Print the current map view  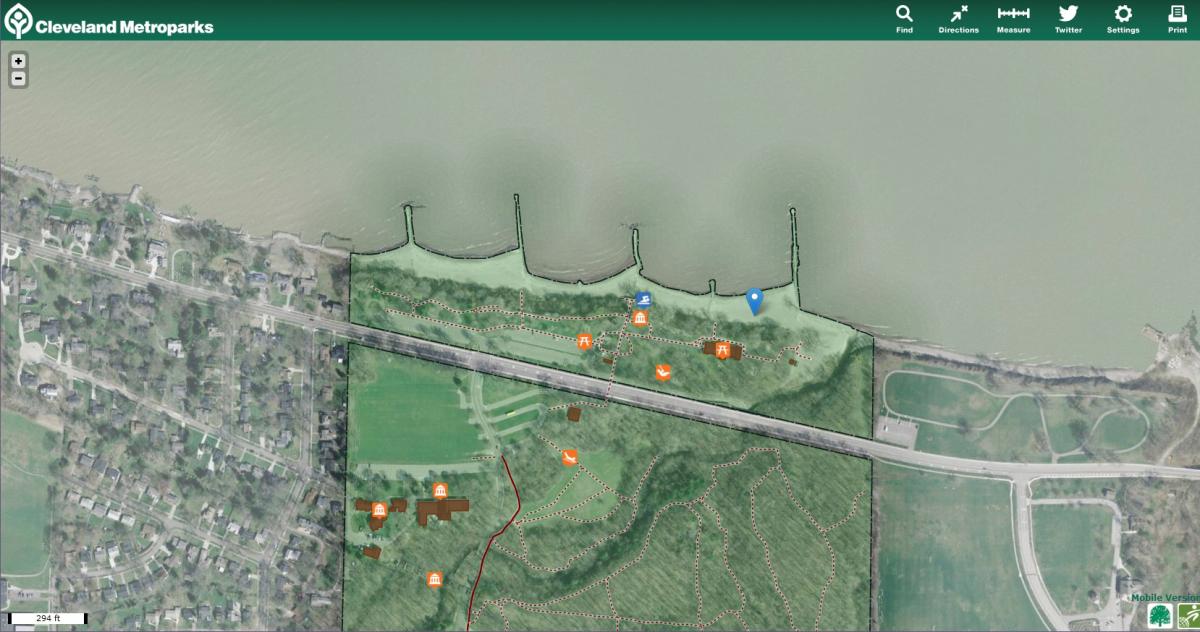coord(1177,19)
